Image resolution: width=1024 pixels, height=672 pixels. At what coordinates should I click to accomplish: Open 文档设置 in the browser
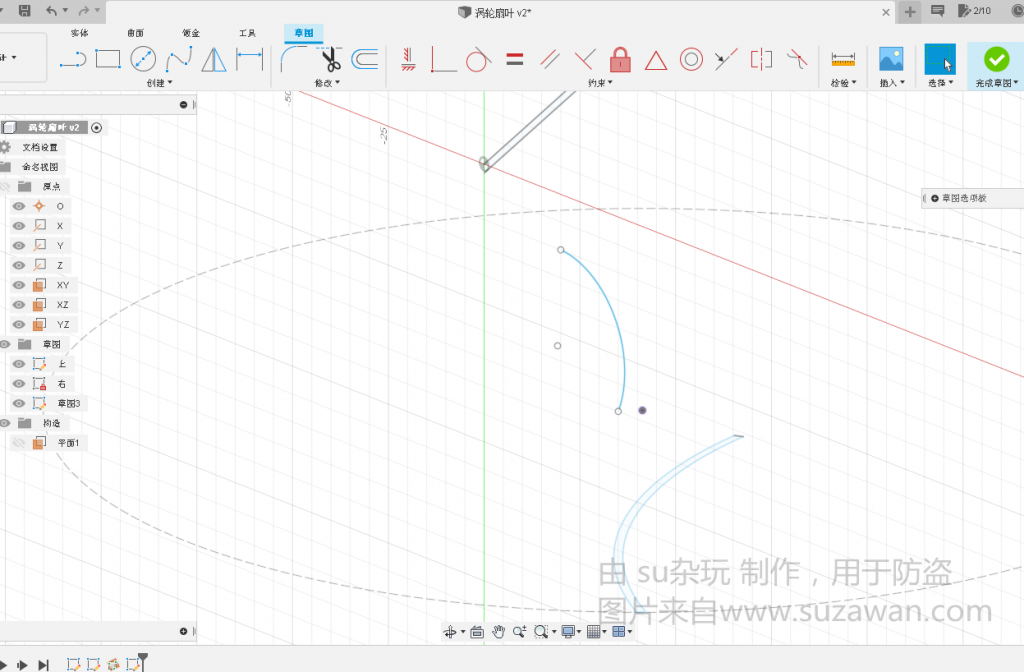coord(40,147)
